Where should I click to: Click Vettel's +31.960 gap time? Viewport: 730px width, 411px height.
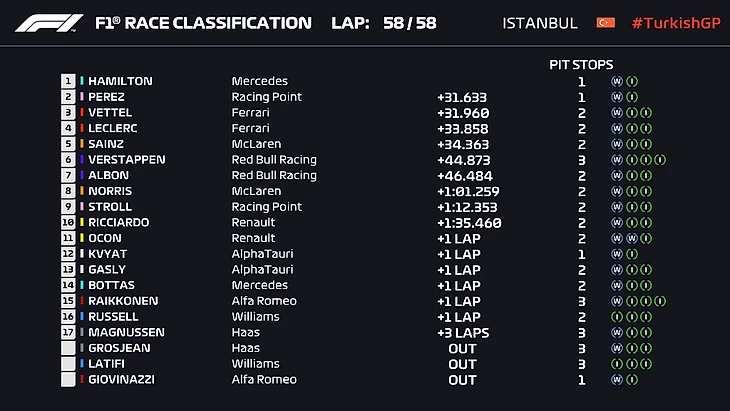pos(461,113)
